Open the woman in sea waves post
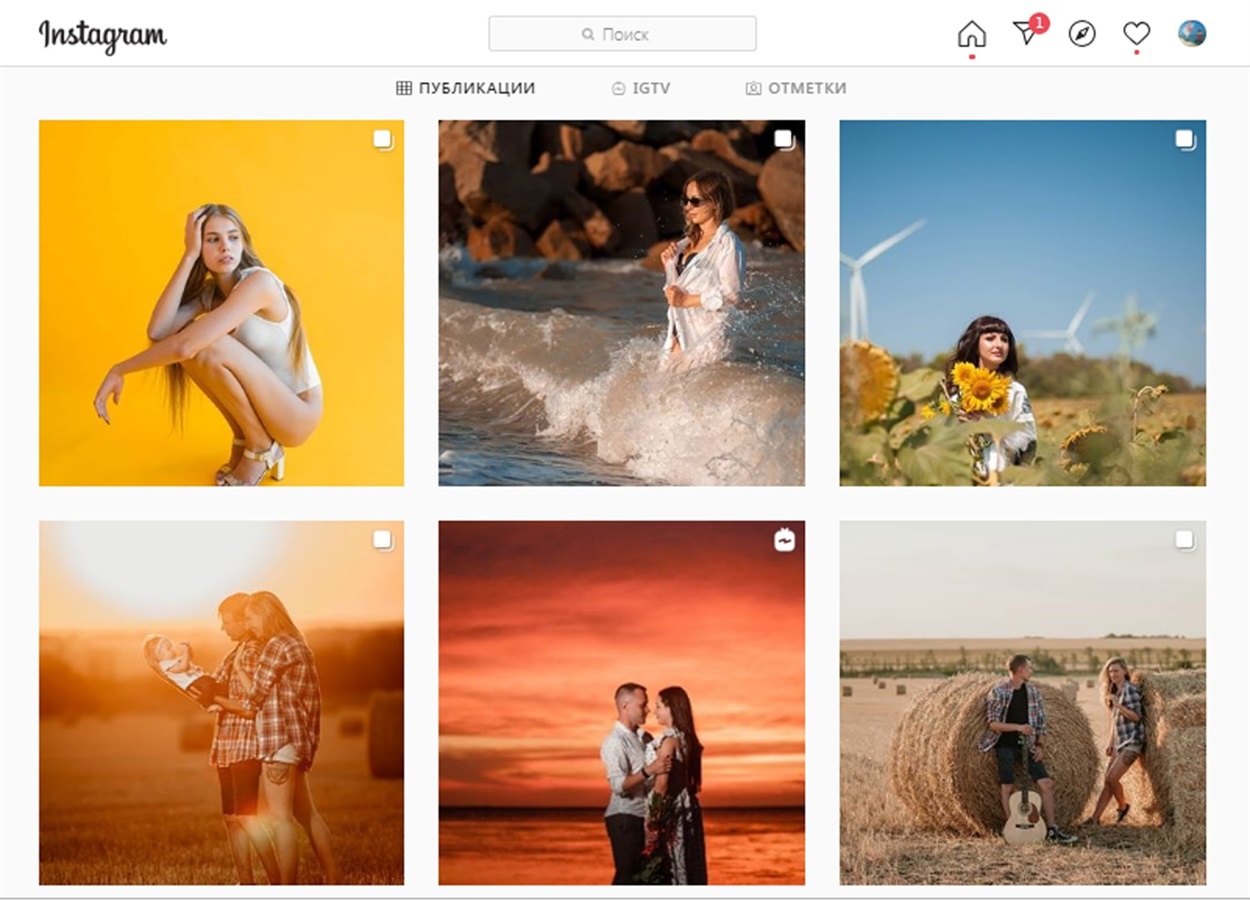The height and width of the screenshot is (901, 1250). coord(622,303)
